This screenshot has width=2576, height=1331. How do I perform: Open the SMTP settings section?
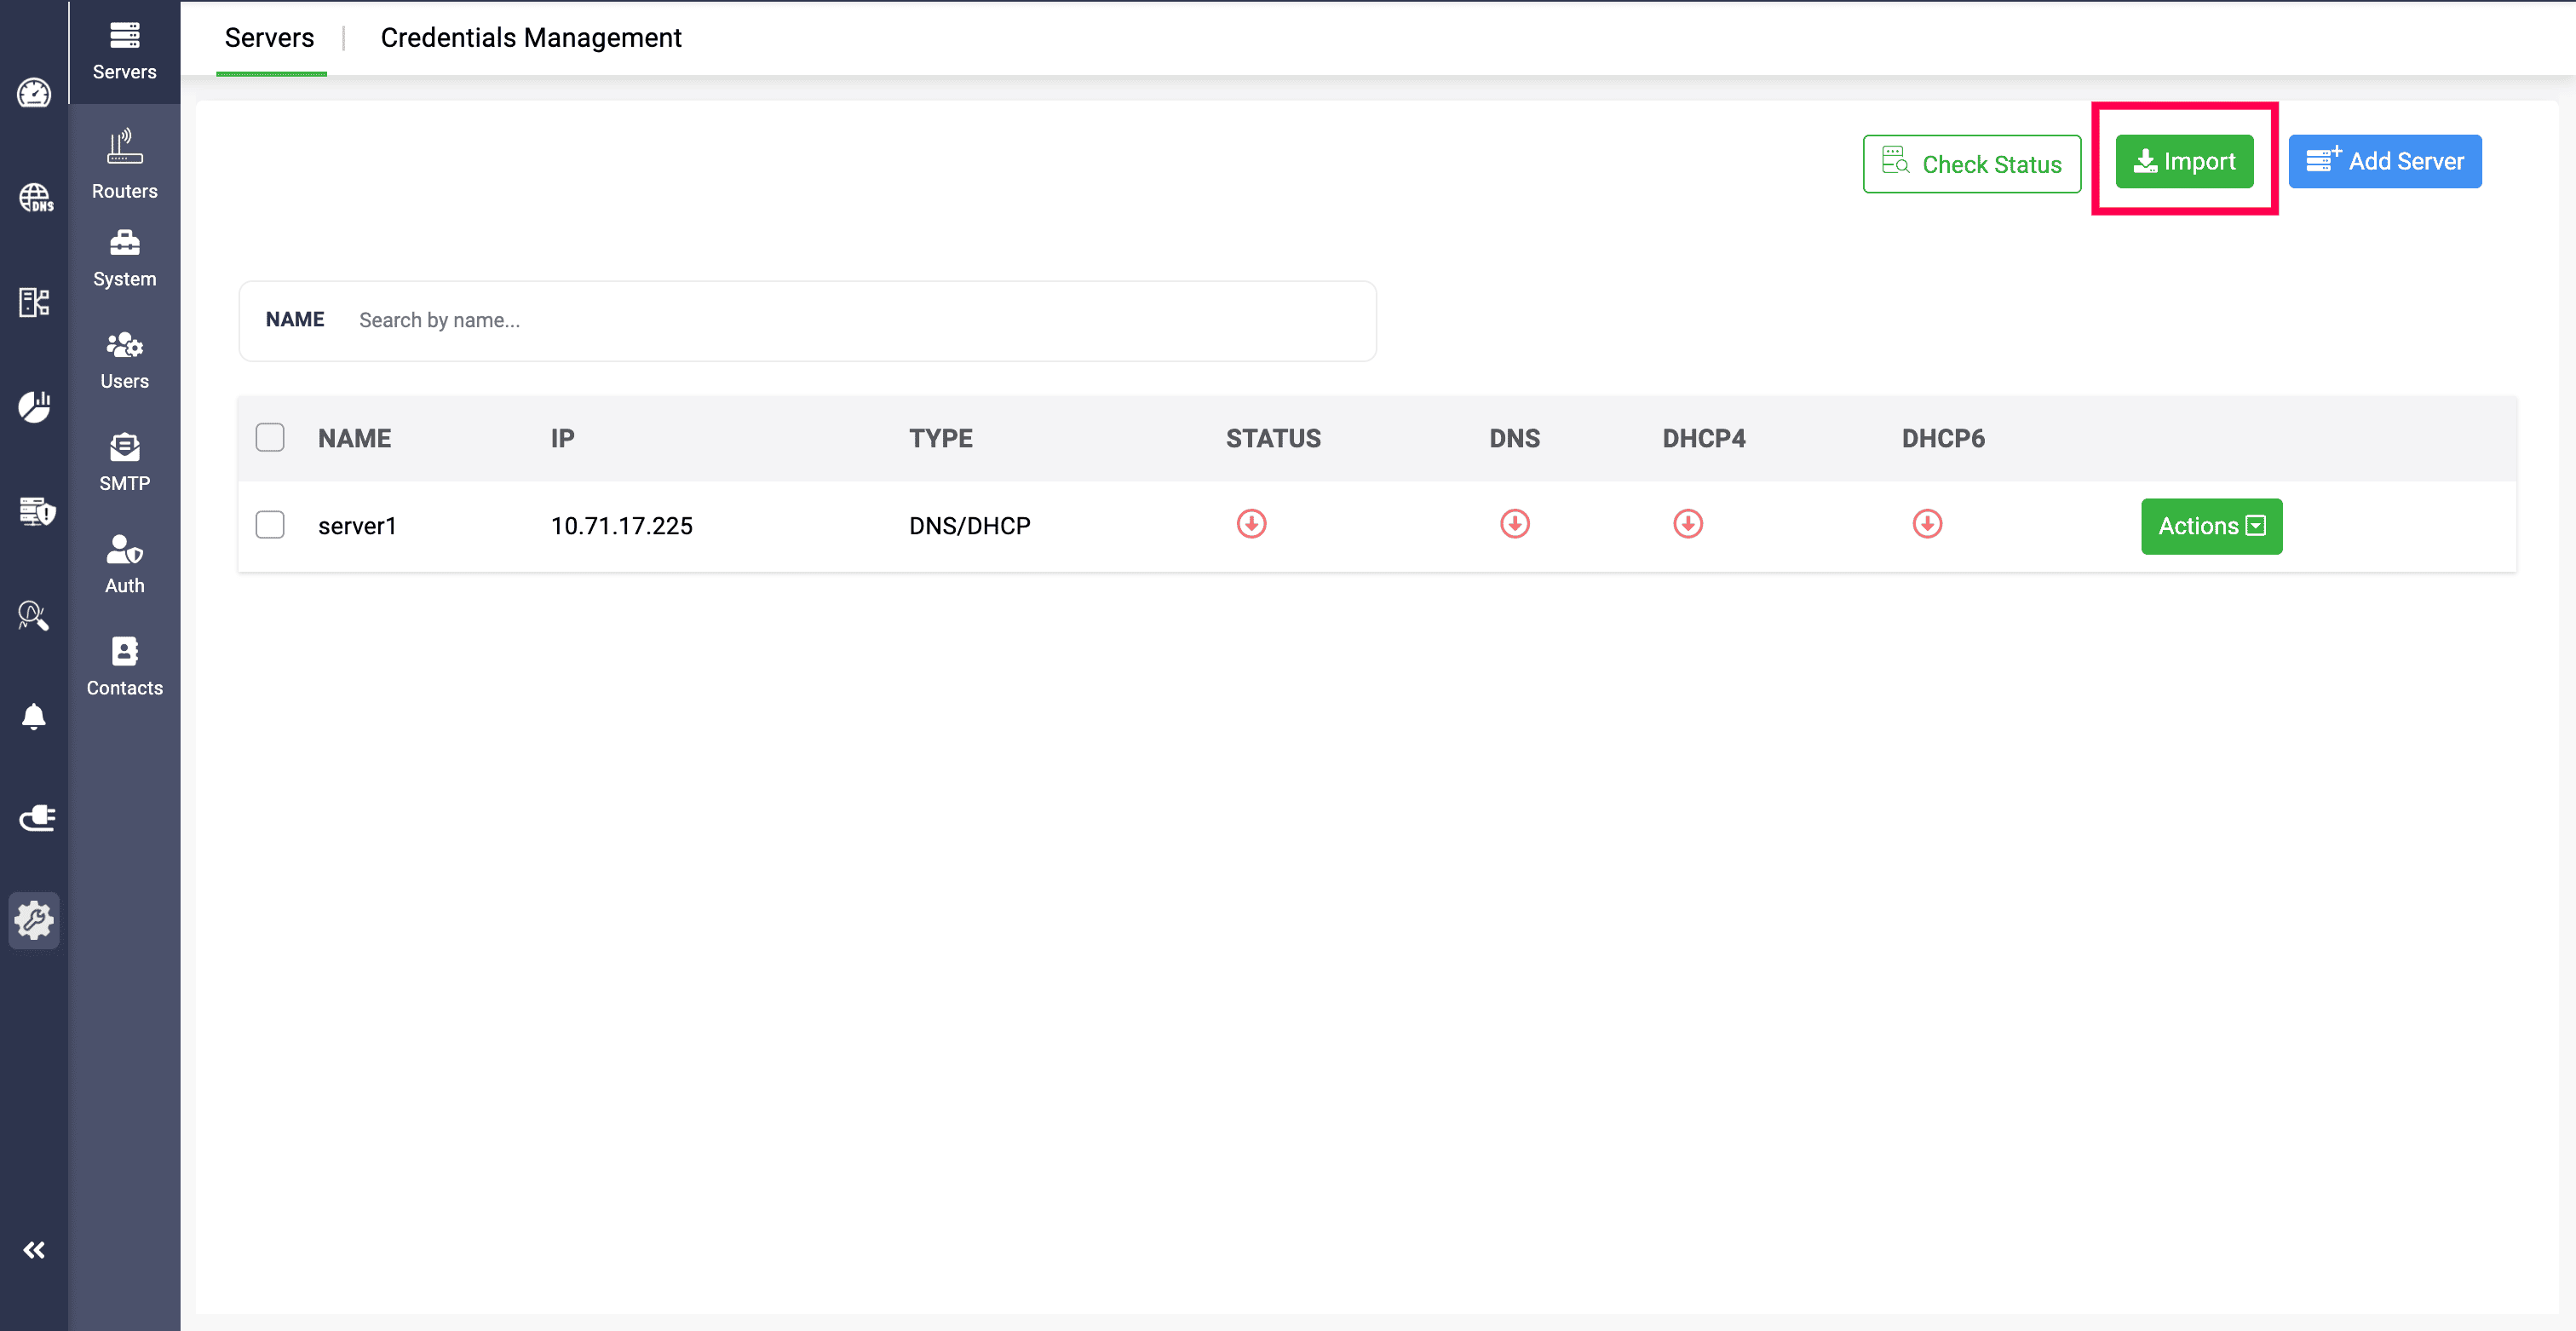click(124, 461)
